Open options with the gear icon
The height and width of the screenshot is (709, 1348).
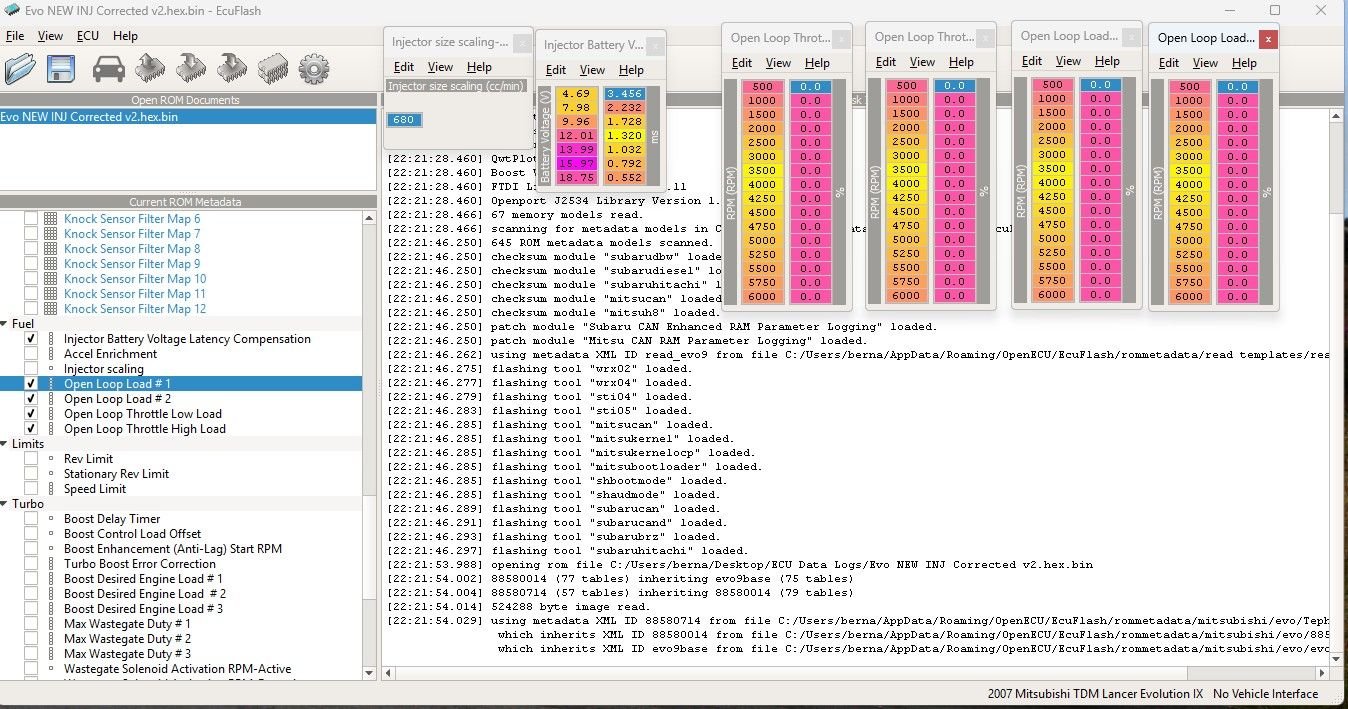coord(314,69)
